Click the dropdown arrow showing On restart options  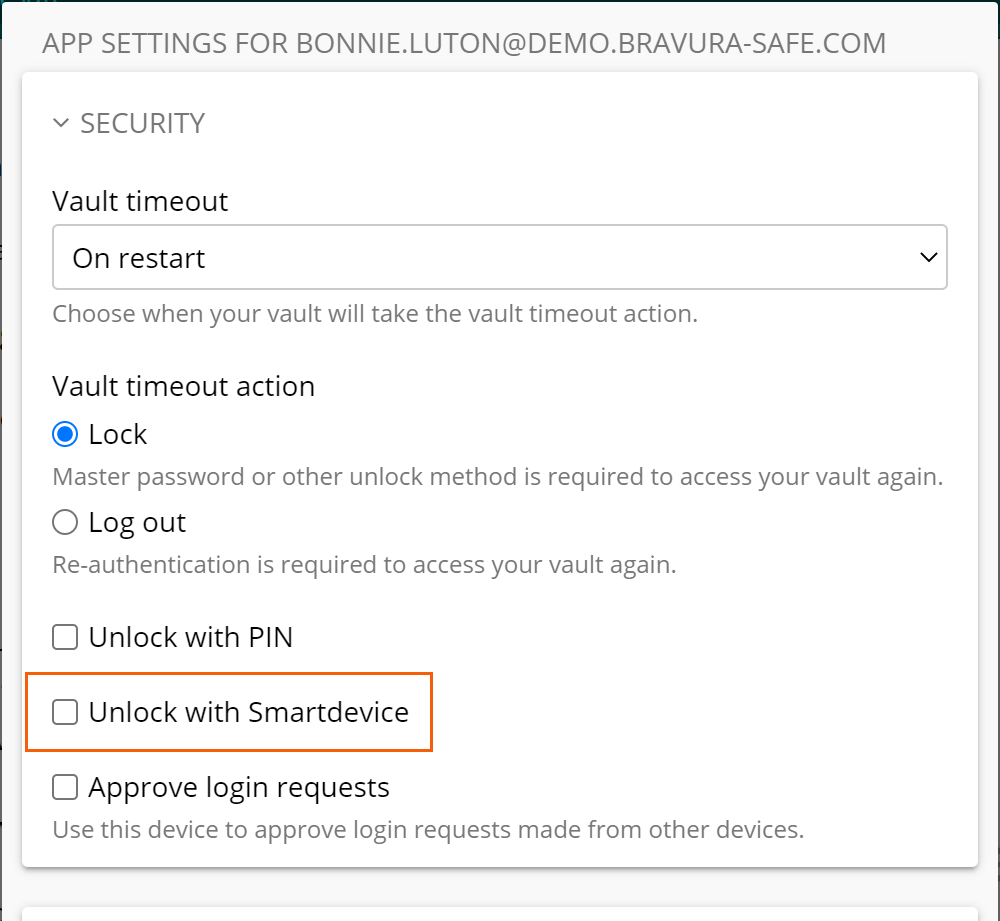coord(929,257)
